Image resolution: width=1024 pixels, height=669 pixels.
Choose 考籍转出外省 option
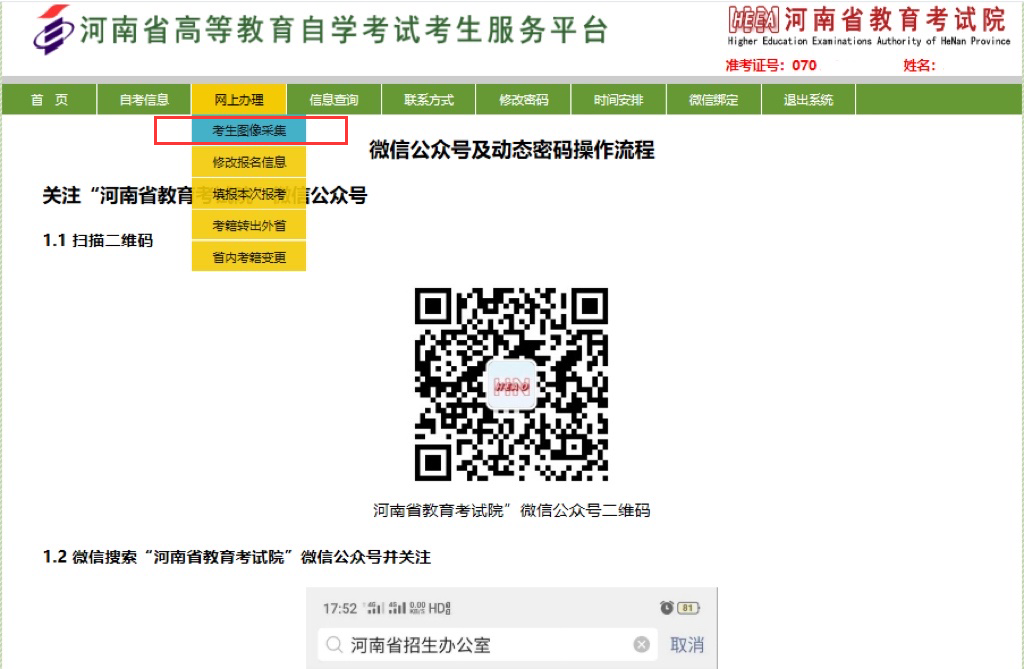(x=249, y=226)
